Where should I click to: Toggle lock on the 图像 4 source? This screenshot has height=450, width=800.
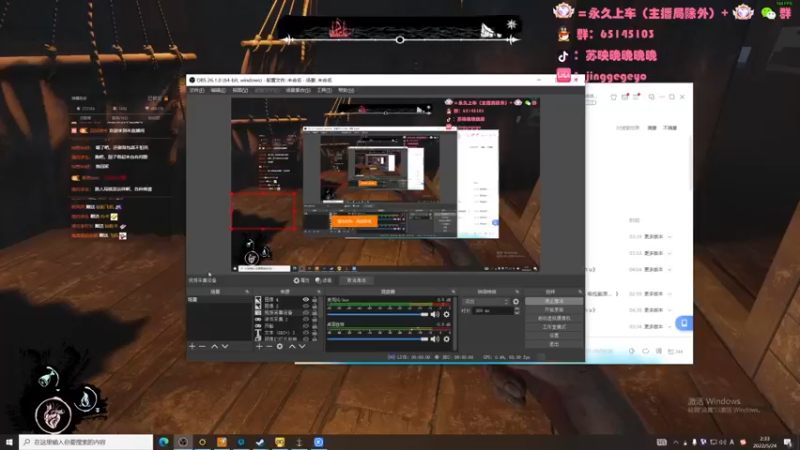point(314,299)
